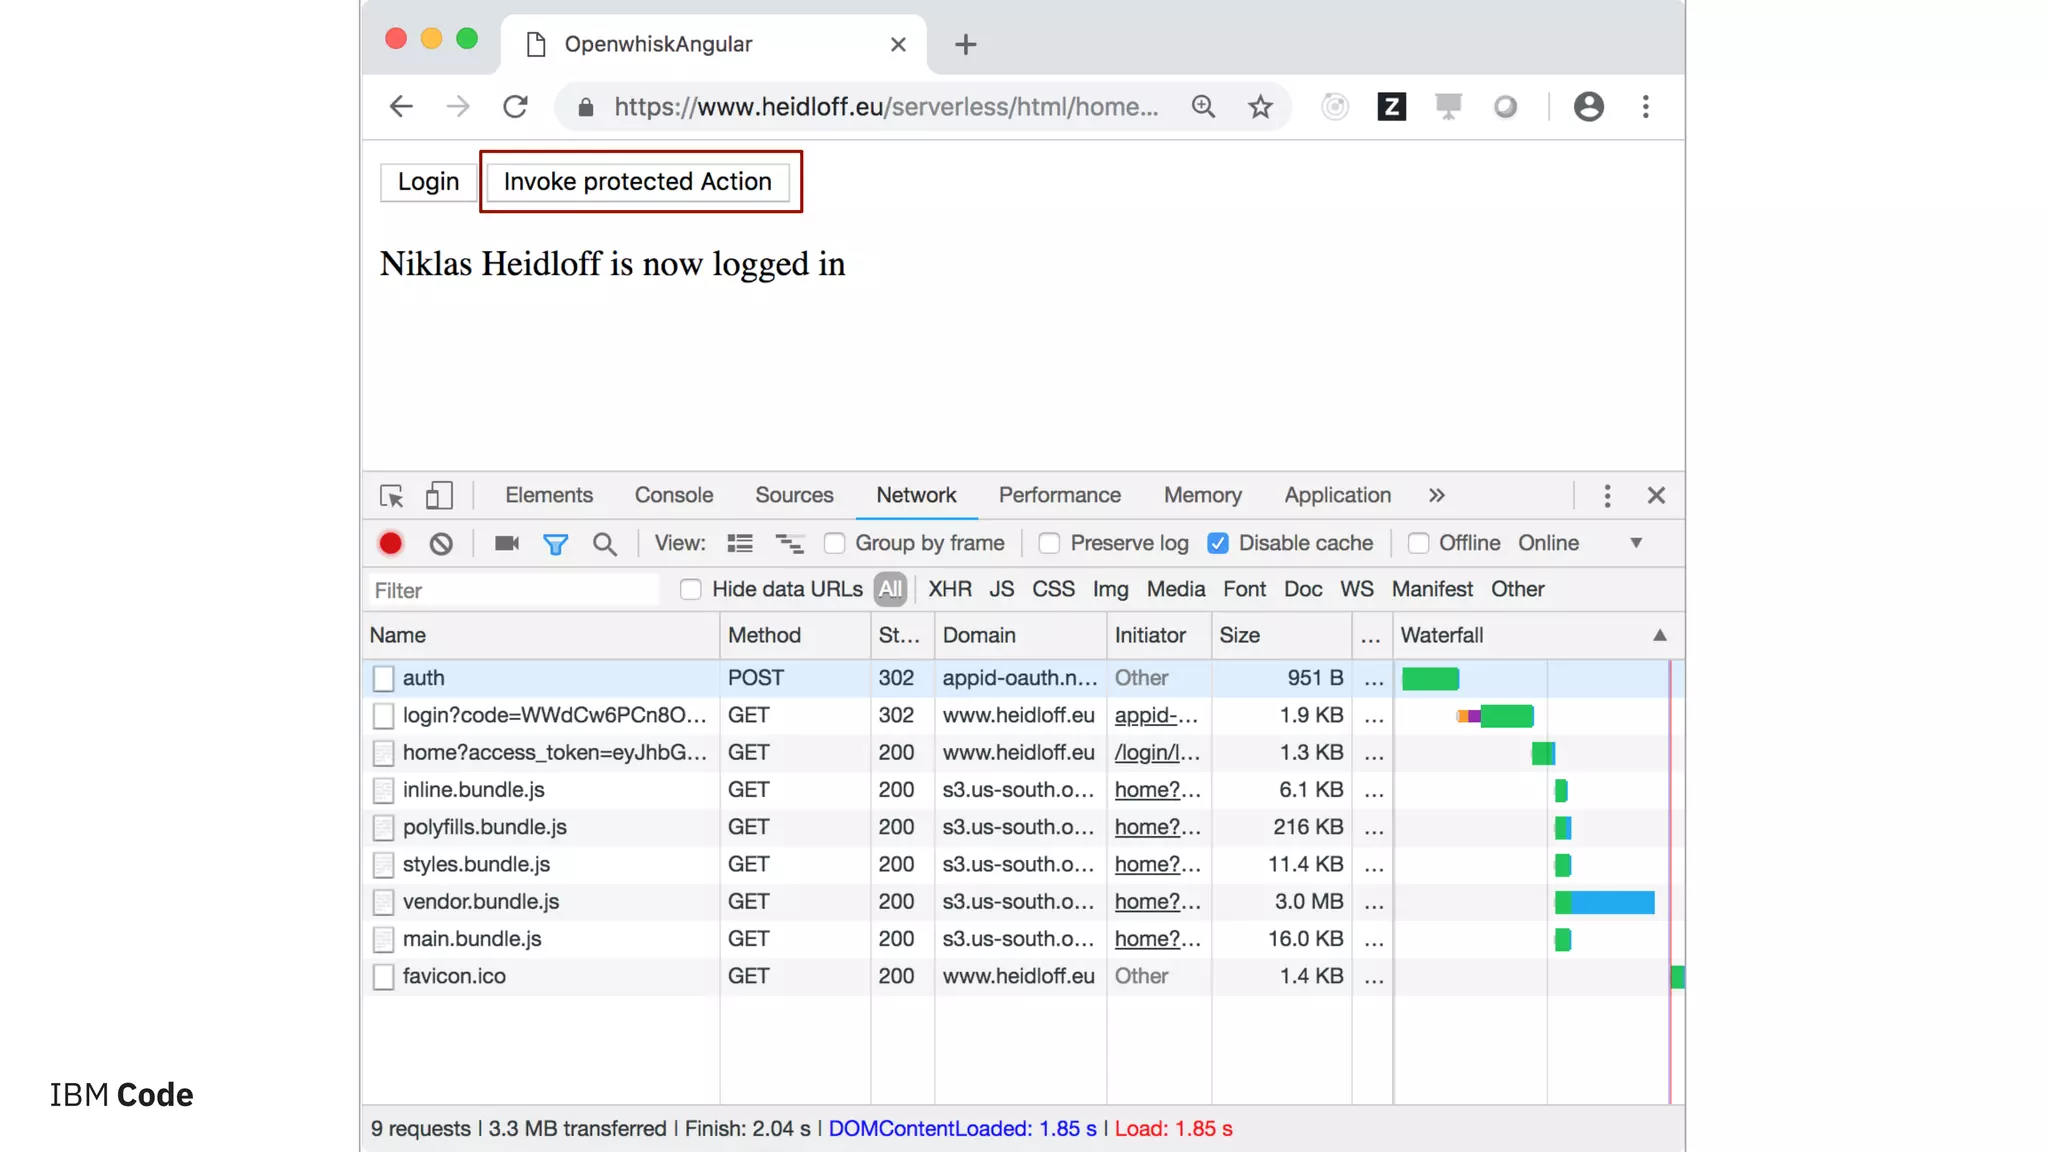Click the Filter text input field
2048x1152 pixels.
514,590
